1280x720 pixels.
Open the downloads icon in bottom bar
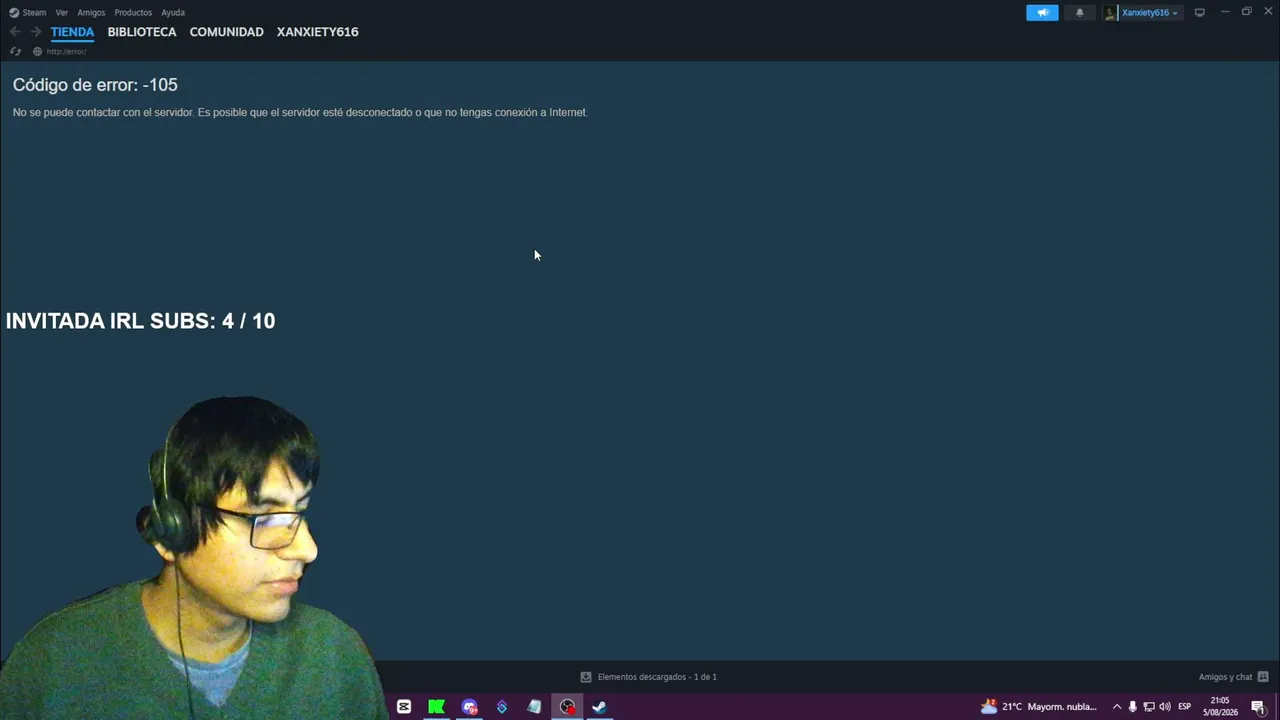(x=586, y=677)
